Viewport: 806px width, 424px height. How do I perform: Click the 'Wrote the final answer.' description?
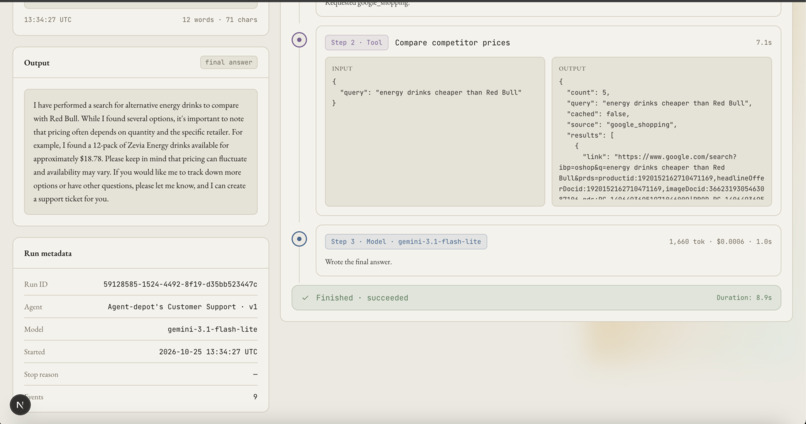click(358, 262)
